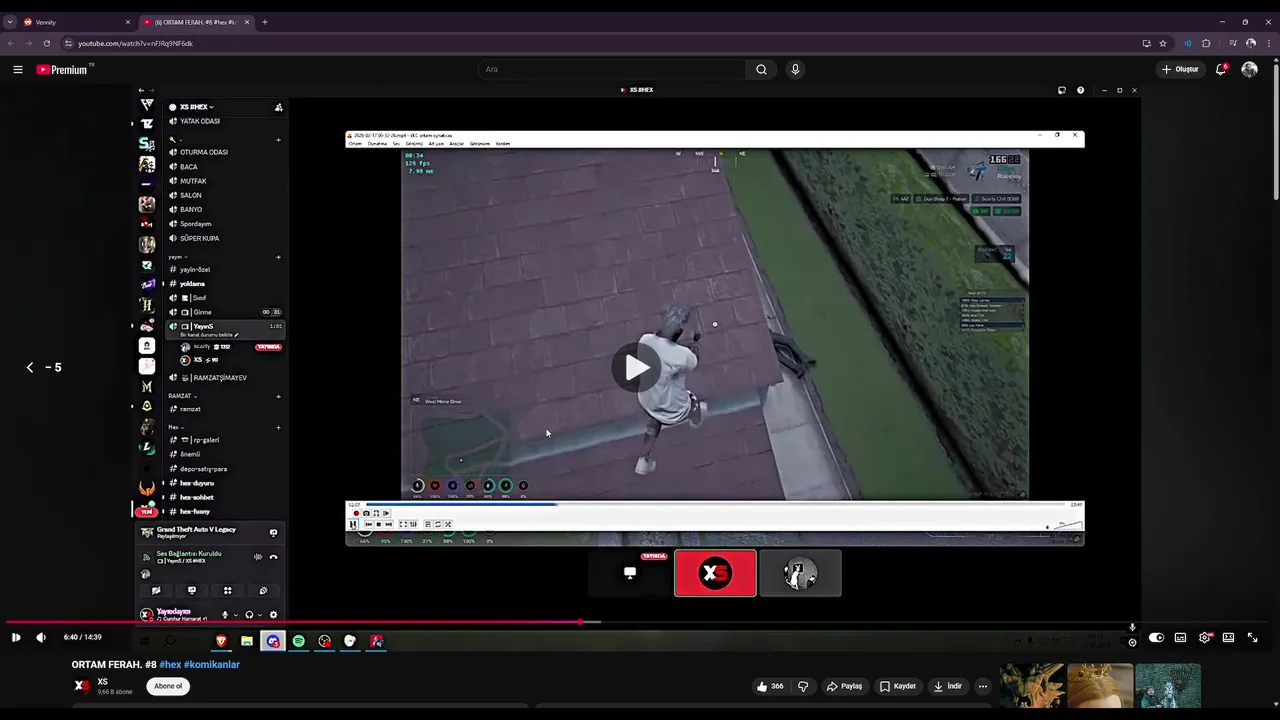Image resolution: width=1280 pixels, height=720 pixels.
Task: Dislike the video with thumbs down
Action: 802,686
